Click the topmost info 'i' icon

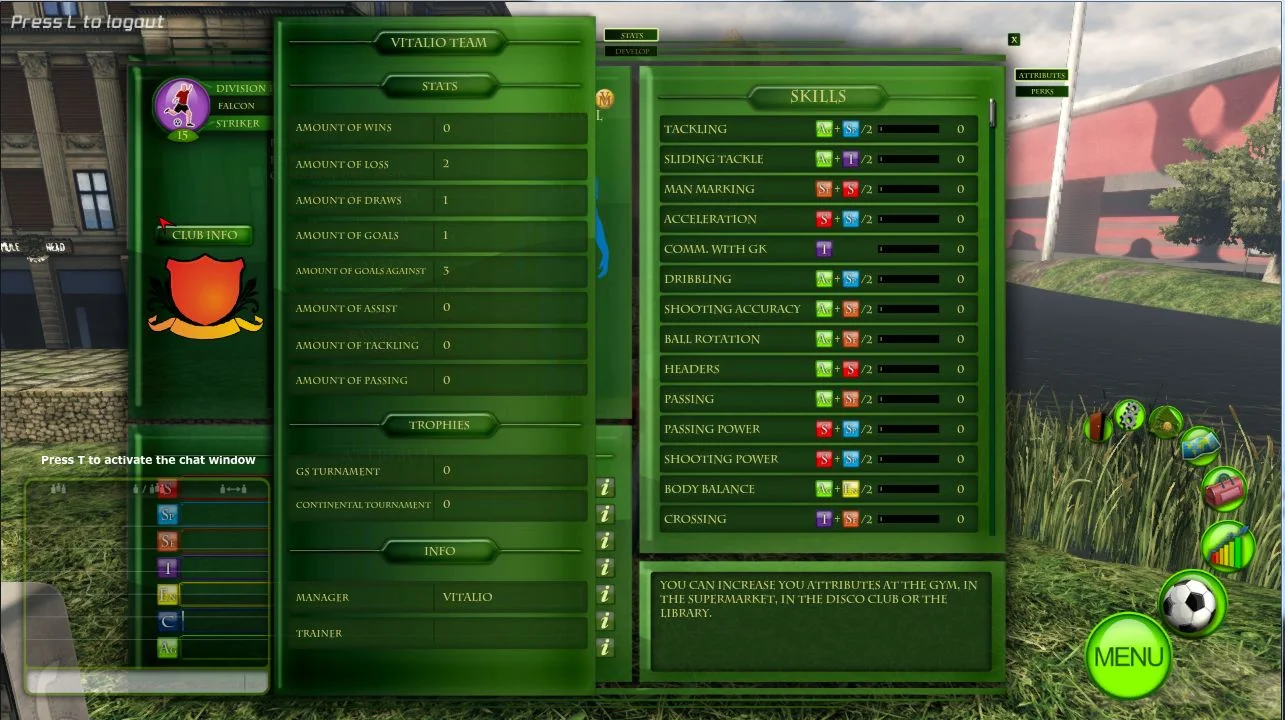(605, 488)
